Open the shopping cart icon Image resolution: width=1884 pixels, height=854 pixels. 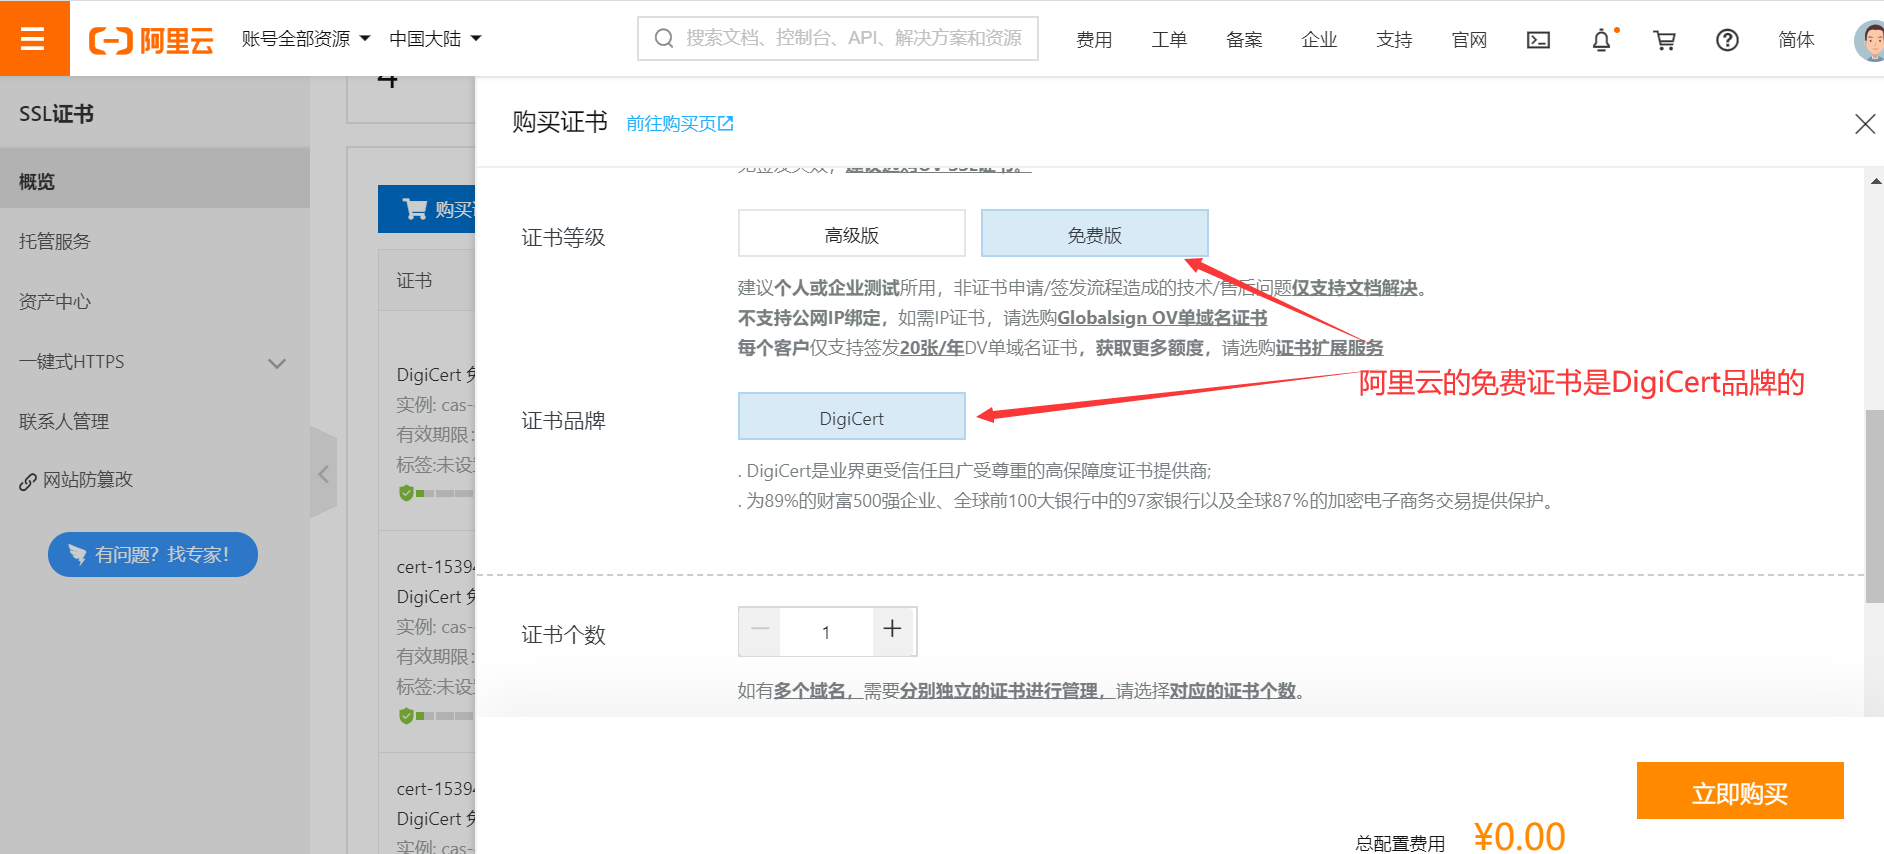click(1664, 40)
